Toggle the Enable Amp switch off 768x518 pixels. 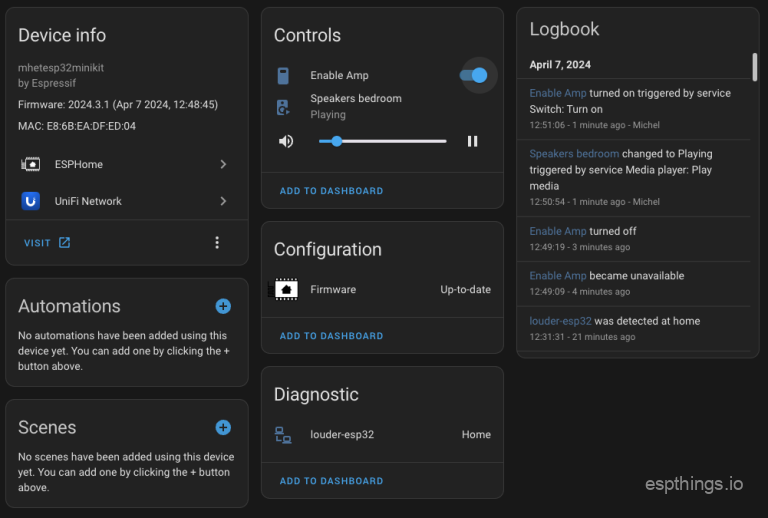click(x=474, y=76)
